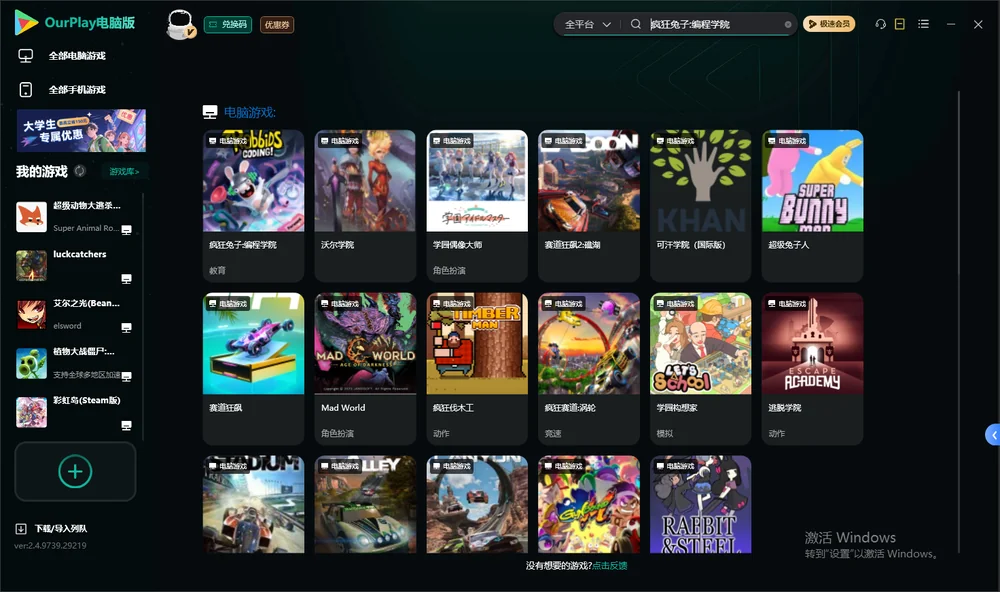Open the 逃脱学院 Escape Academy card
The height and width of the screenshot is (592, 1000).
pos(812,368)
